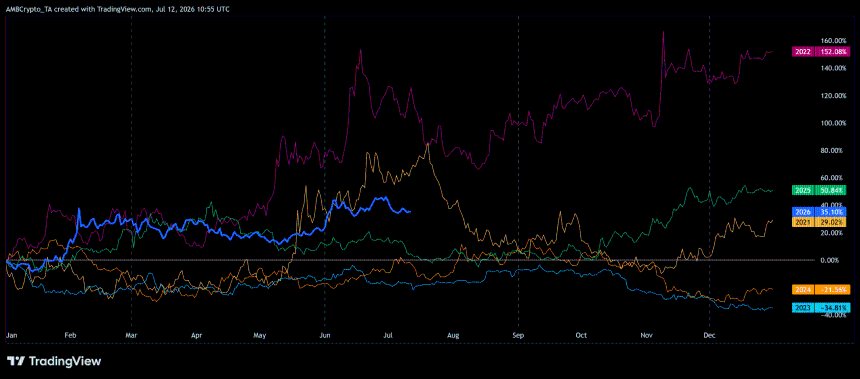Click the Feb month label
This screenshot has height=379, width=860.
point(70,334)
